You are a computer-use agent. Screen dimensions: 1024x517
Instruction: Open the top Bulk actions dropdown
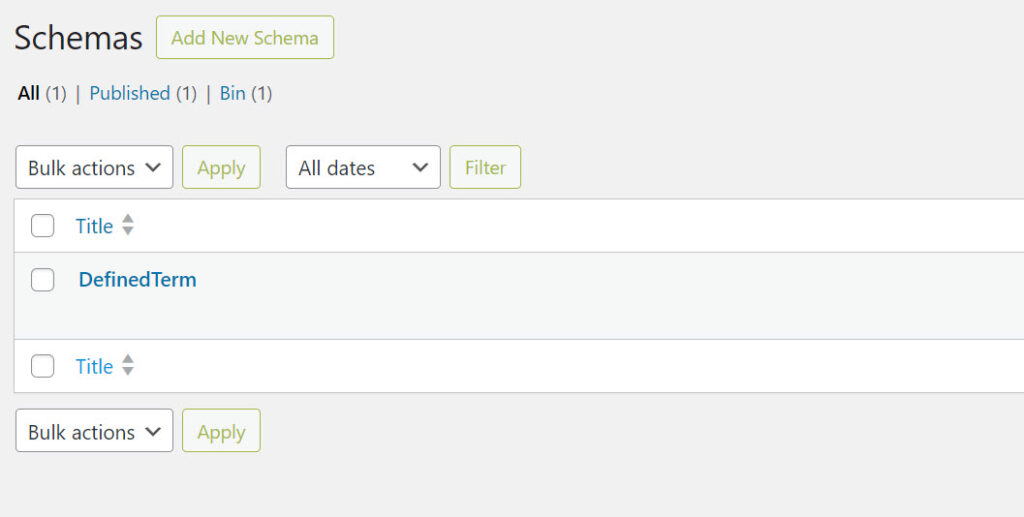94,168
